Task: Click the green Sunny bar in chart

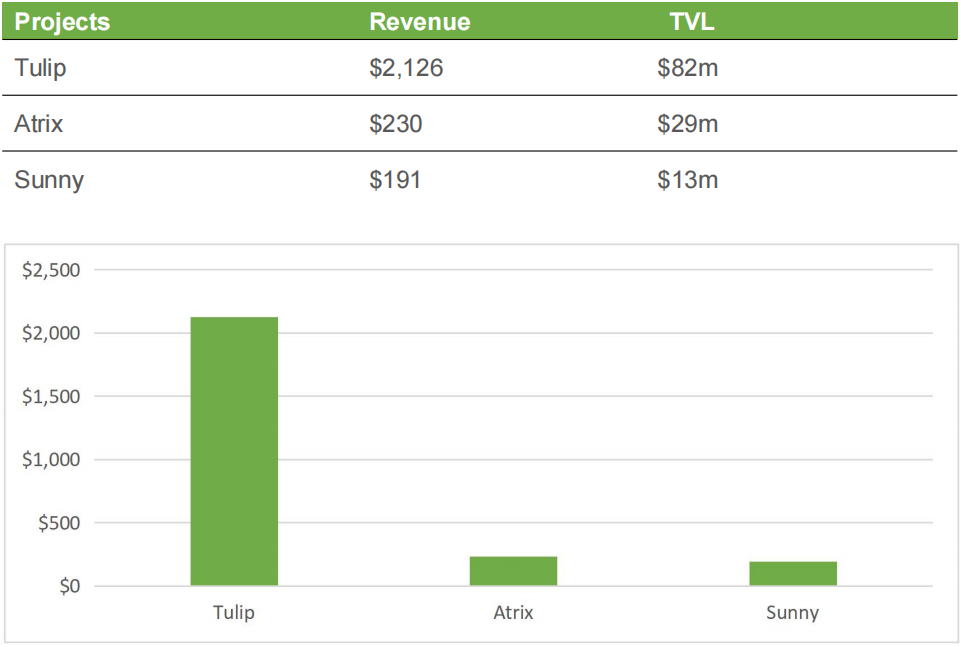Action: pos(792,573)
